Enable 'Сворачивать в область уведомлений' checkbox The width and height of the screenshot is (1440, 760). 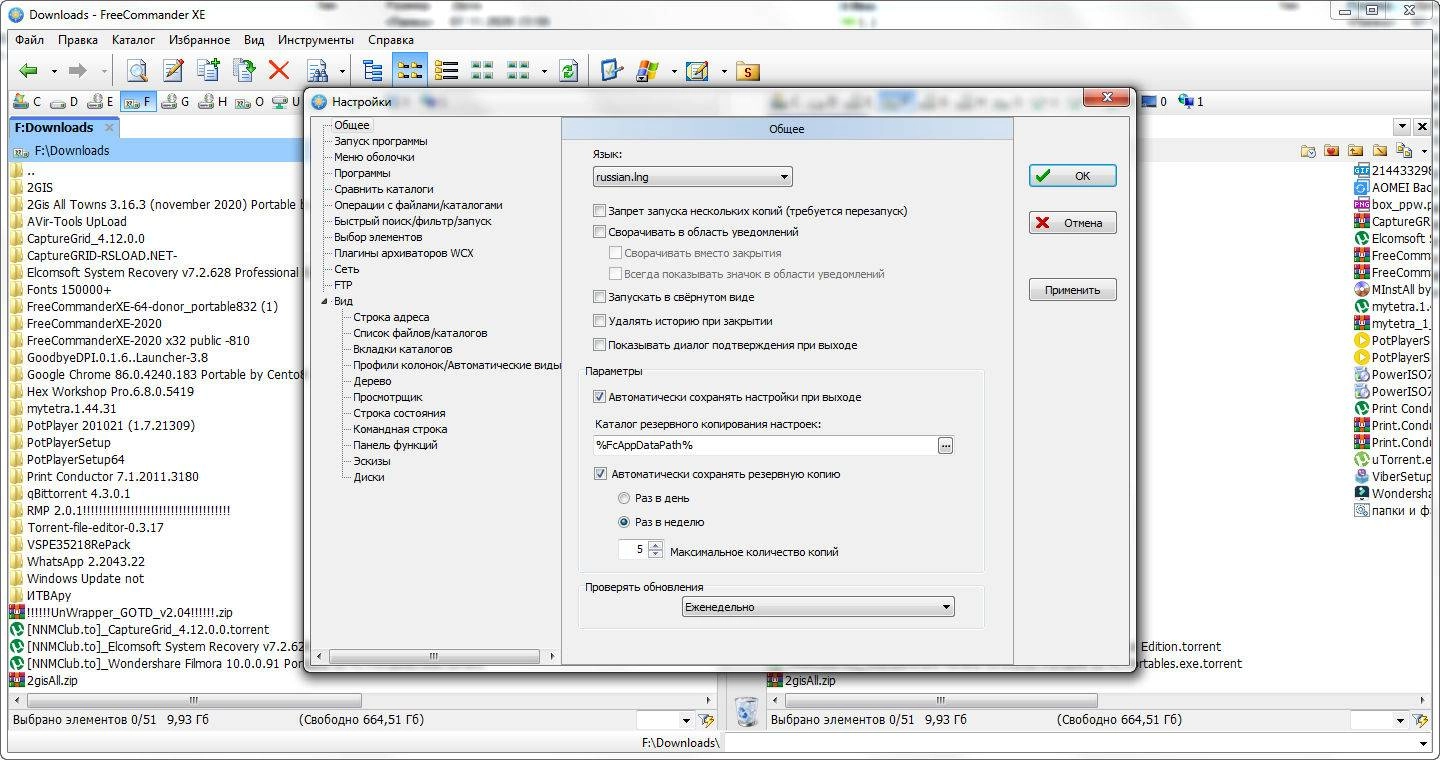click(x=599, y=232)
